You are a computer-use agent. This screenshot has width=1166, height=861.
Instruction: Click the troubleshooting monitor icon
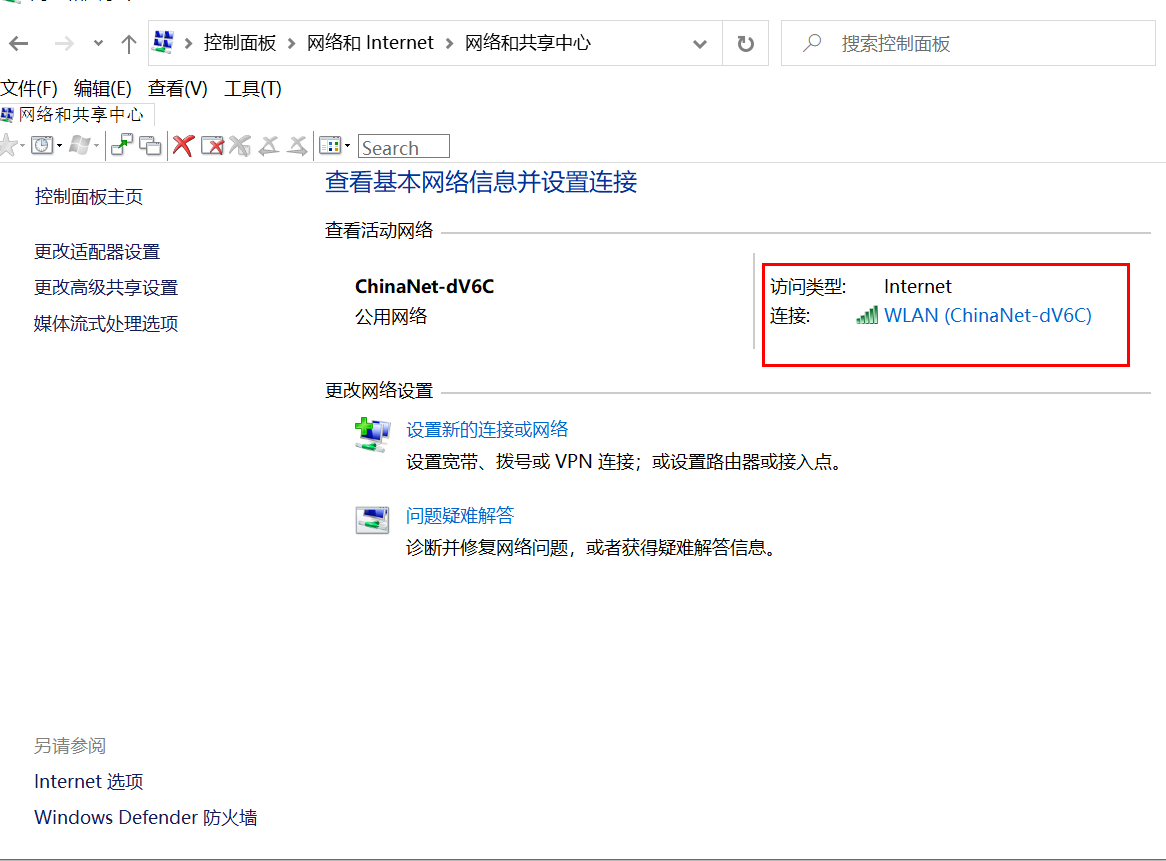(x=372, y=520)
